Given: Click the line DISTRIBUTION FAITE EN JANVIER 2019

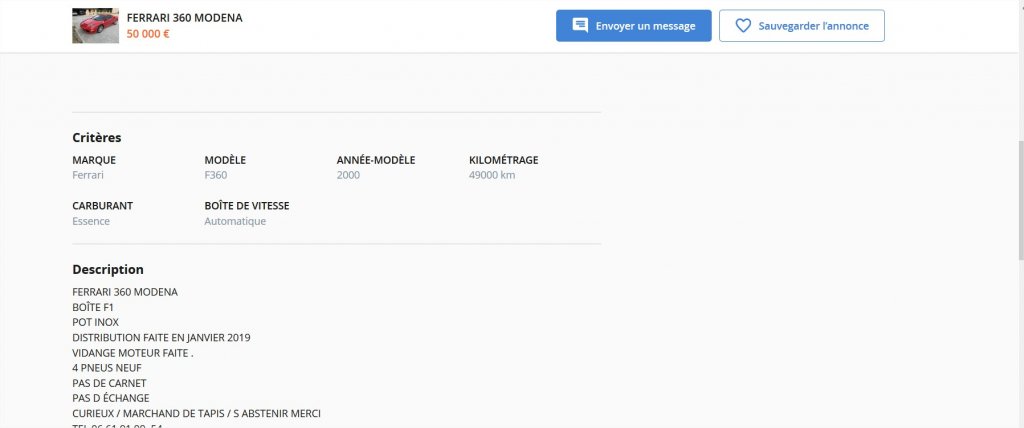Looking at the screenshot, I should [161, 338].
